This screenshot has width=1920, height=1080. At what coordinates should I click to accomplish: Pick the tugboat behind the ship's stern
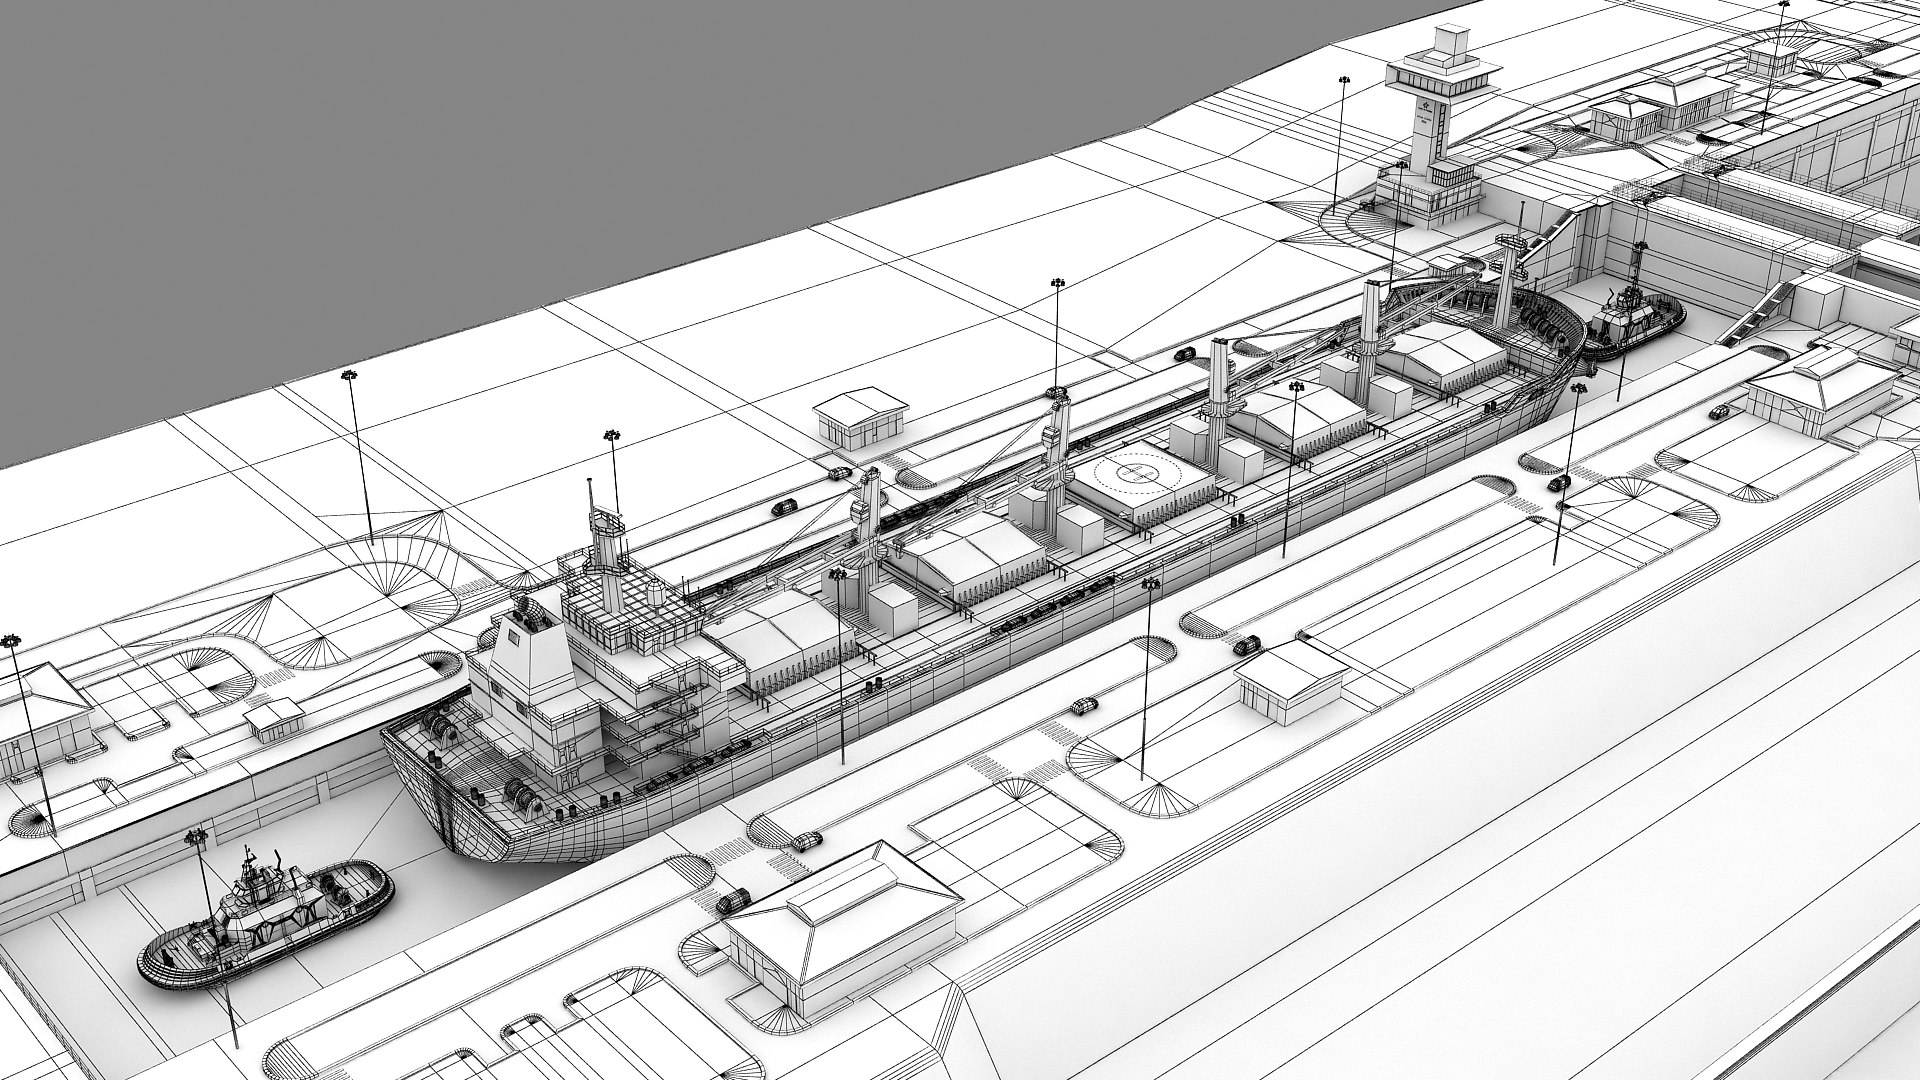click(266, 923)
